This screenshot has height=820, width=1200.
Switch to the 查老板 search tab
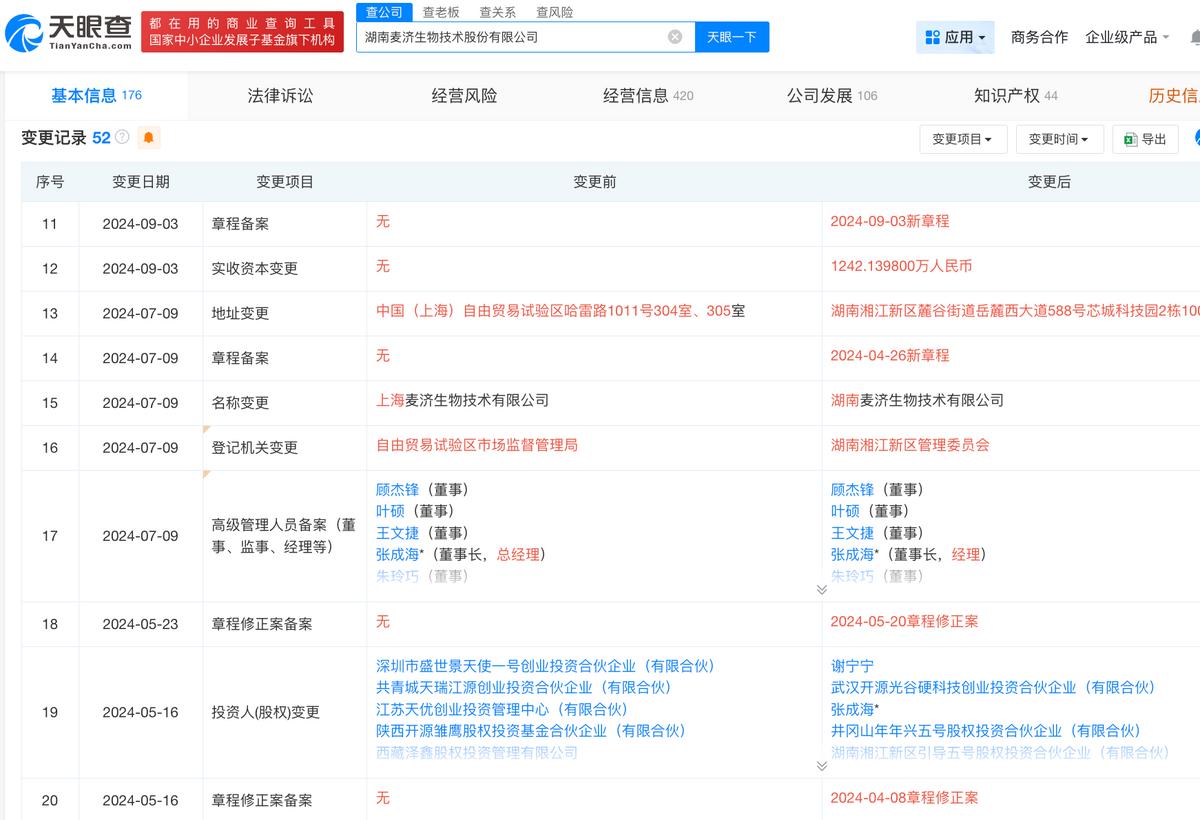(441, 12)
